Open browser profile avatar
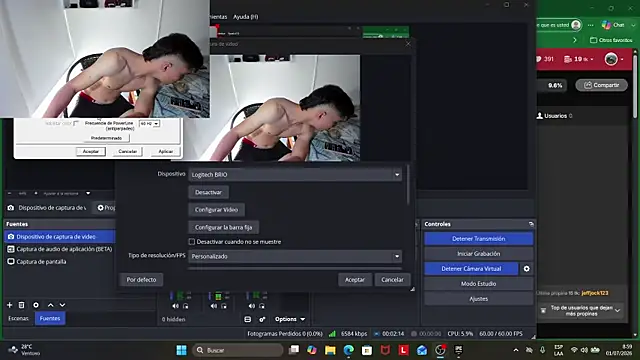The image size is (640, 360). coord(576,25)
